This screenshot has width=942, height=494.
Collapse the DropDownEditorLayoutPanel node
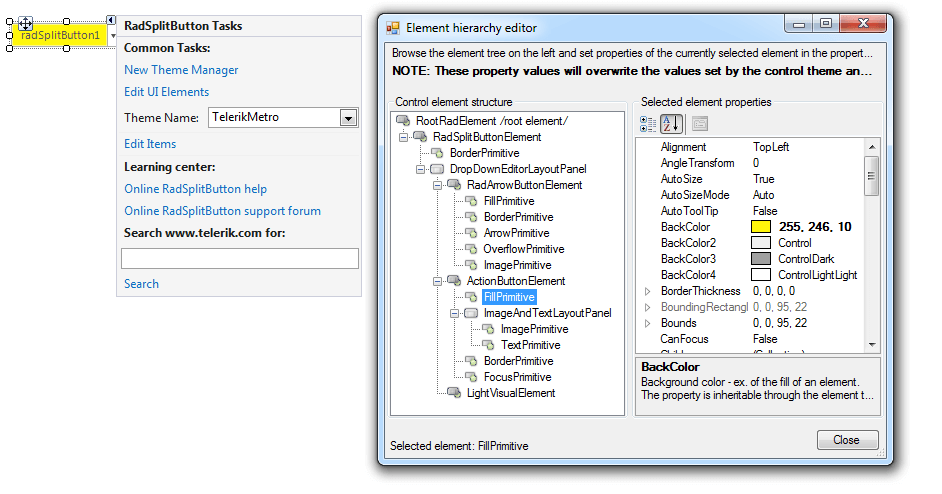point(420,169)
